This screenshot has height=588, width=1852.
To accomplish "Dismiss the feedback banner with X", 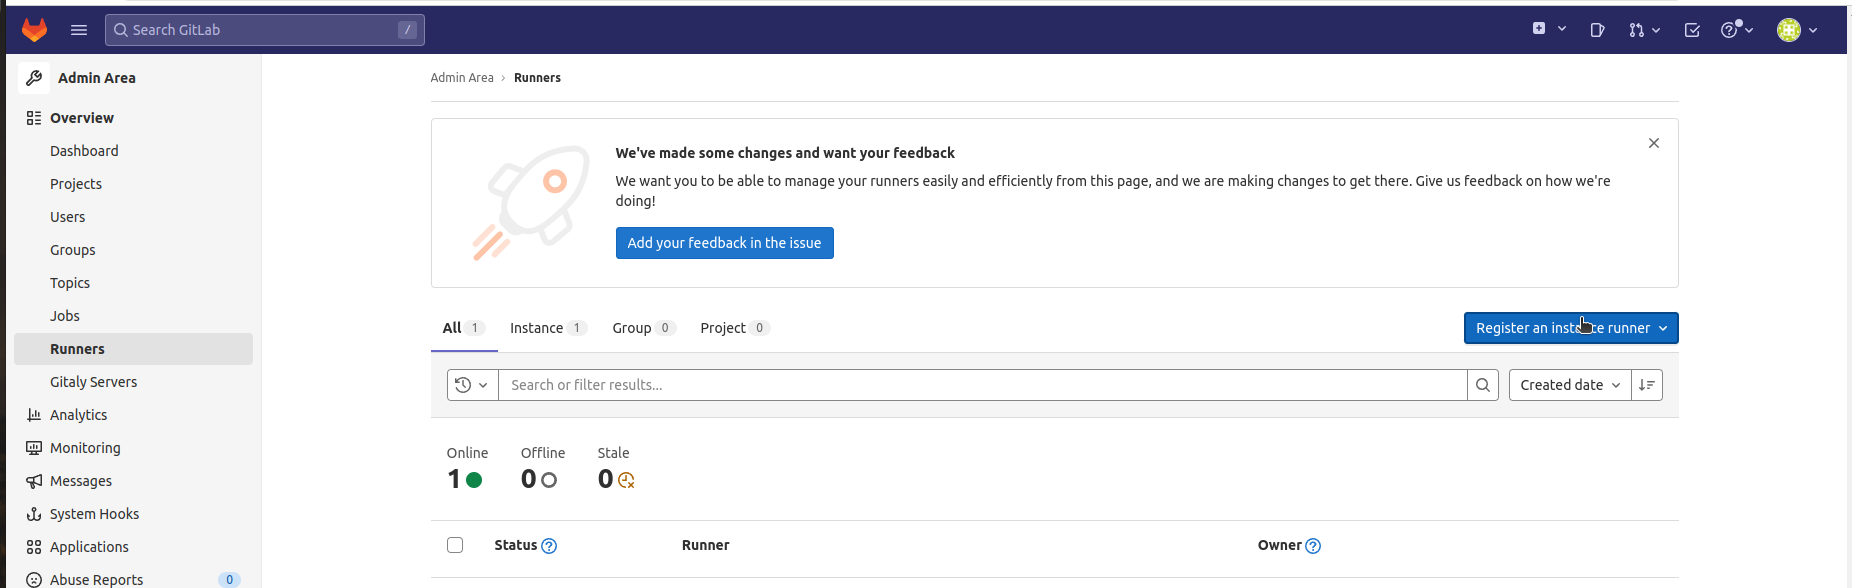I will point(1654,143).
